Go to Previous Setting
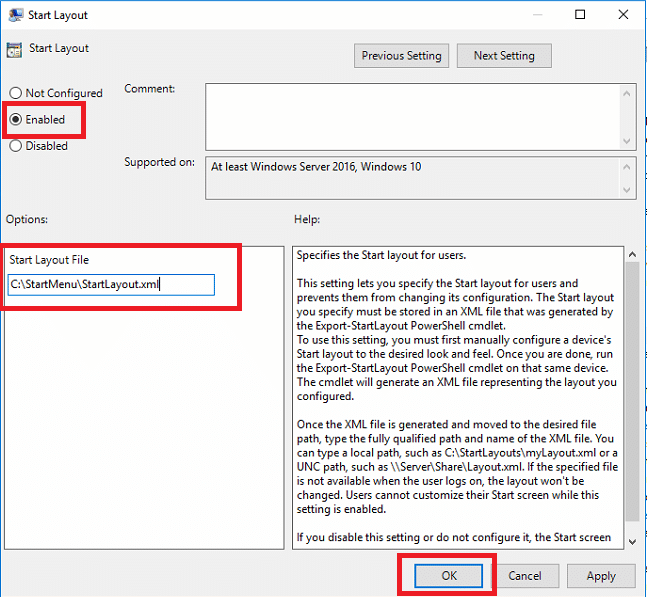Screen dimensions: 647x599 (x=401, y=56)
